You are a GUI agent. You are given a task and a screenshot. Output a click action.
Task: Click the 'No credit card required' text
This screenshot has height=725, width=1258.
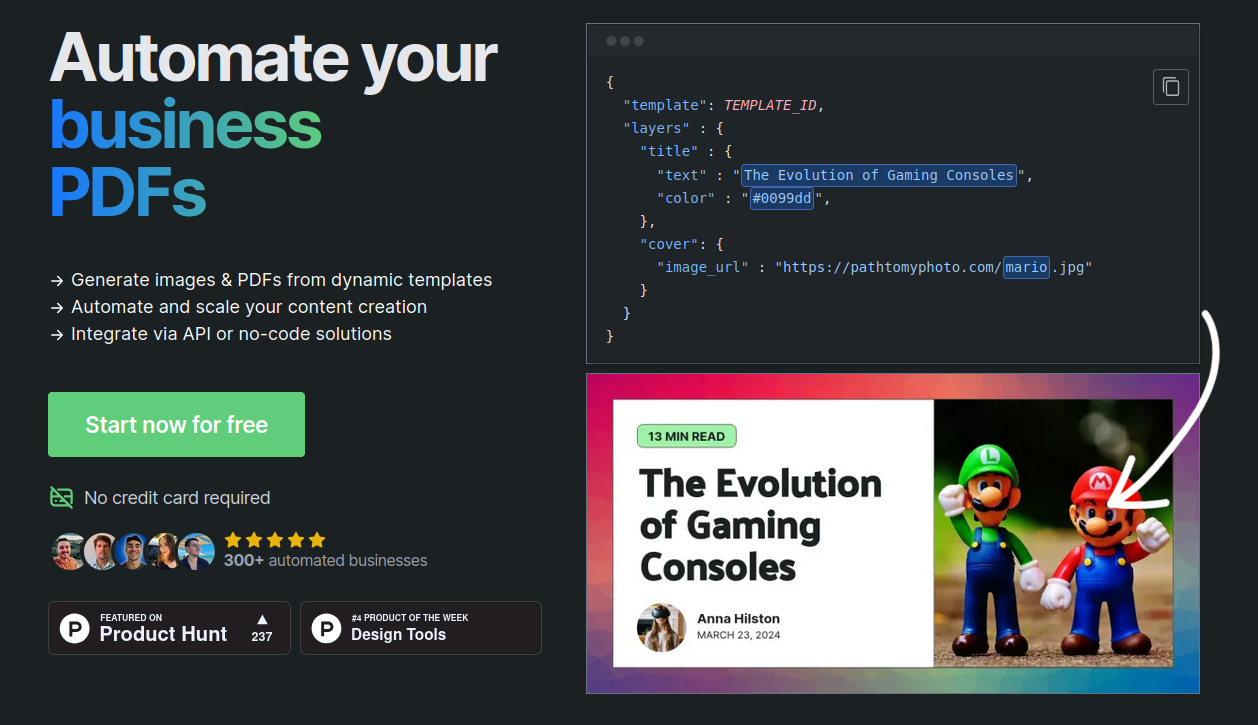point(177,498)
